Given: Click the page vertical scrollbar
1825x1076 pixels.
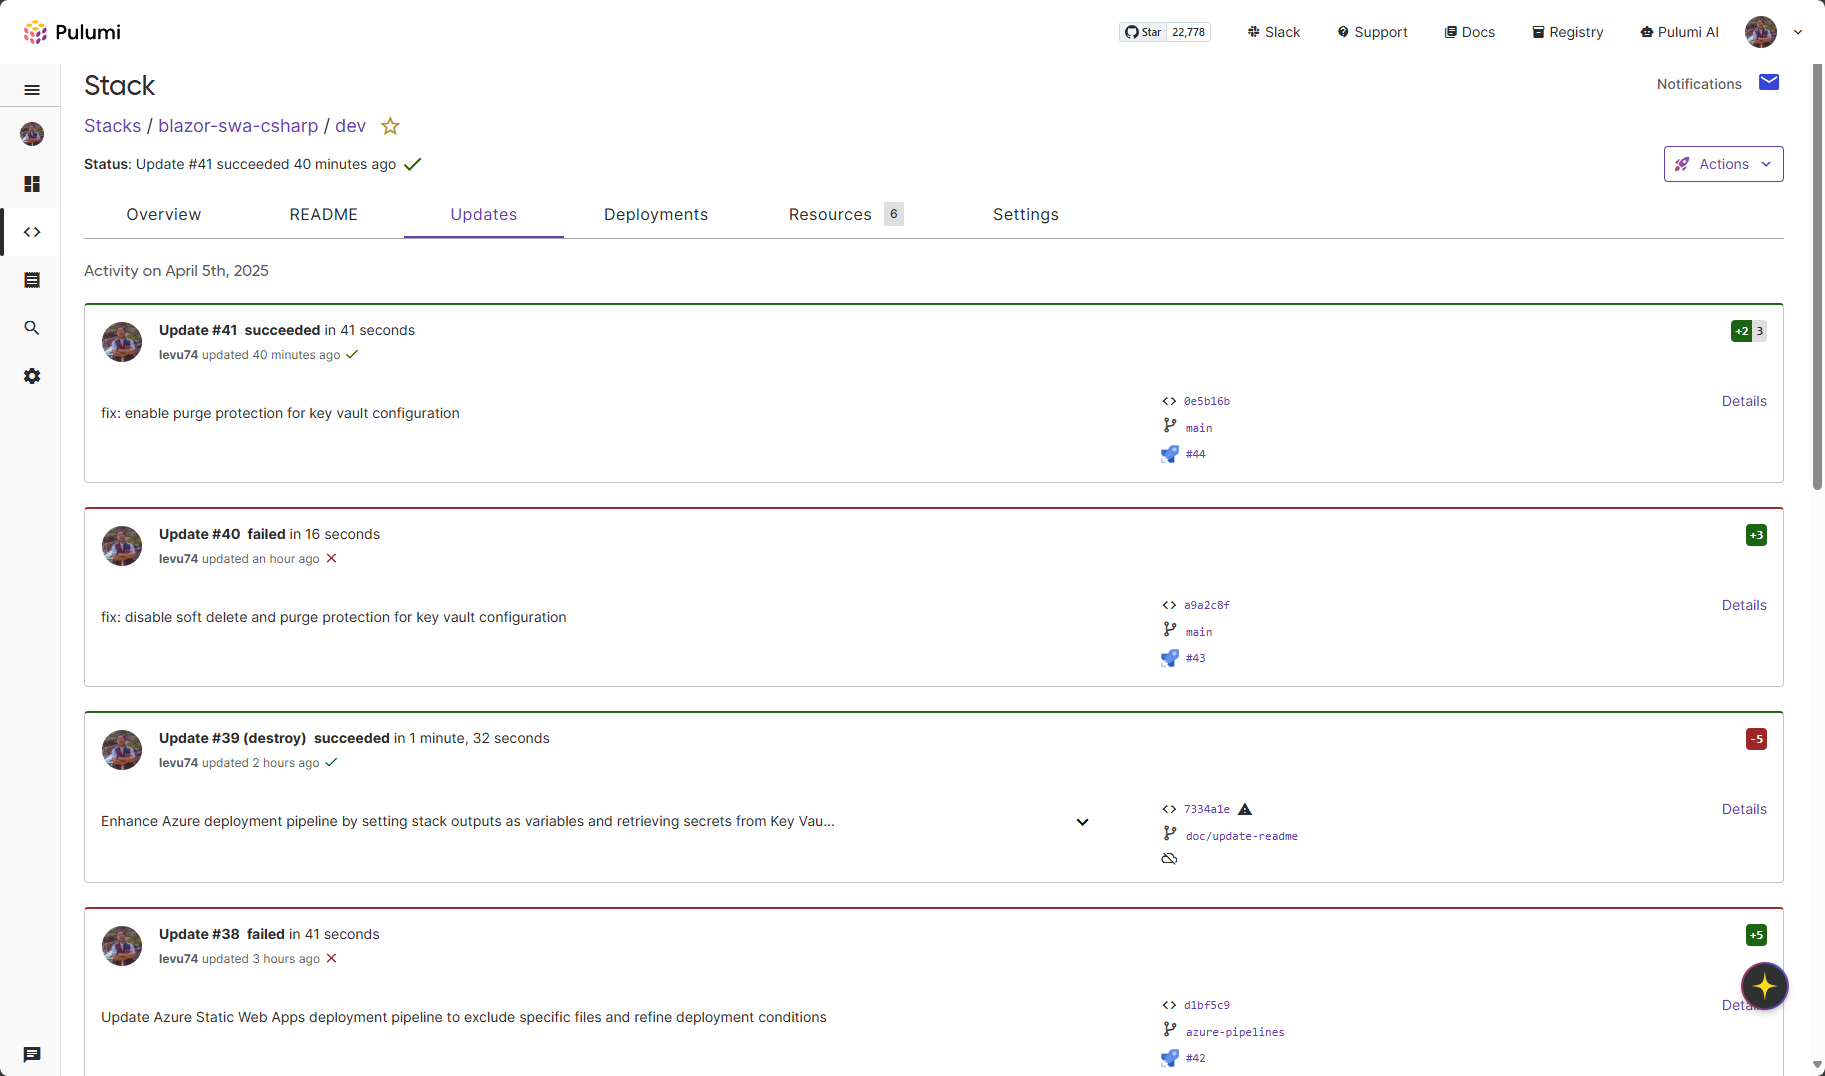Looking at the screenshot, I should click(1817, 277).
